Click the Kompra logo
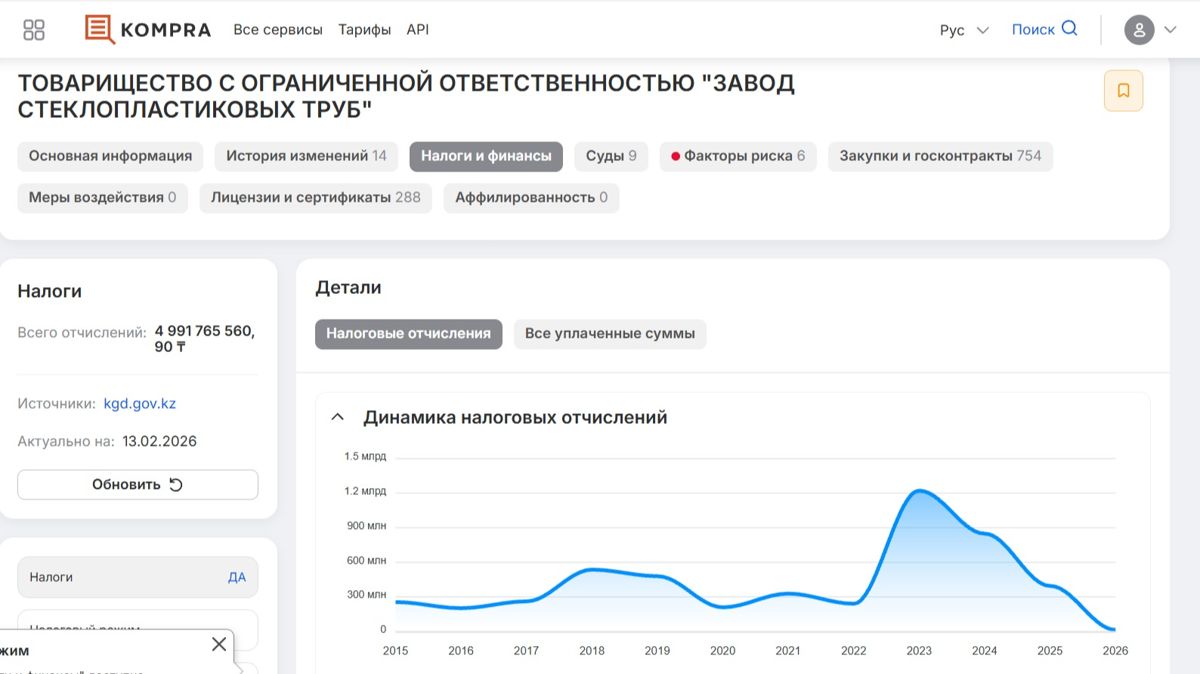 (x=148, y=29)
